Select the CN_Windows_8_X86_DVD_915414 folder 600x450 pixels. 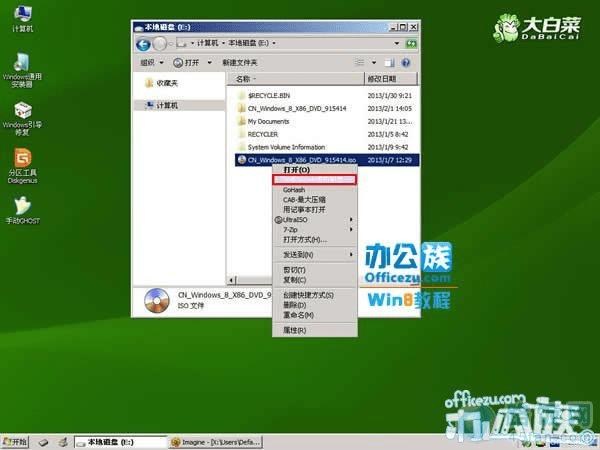point(297,109)
